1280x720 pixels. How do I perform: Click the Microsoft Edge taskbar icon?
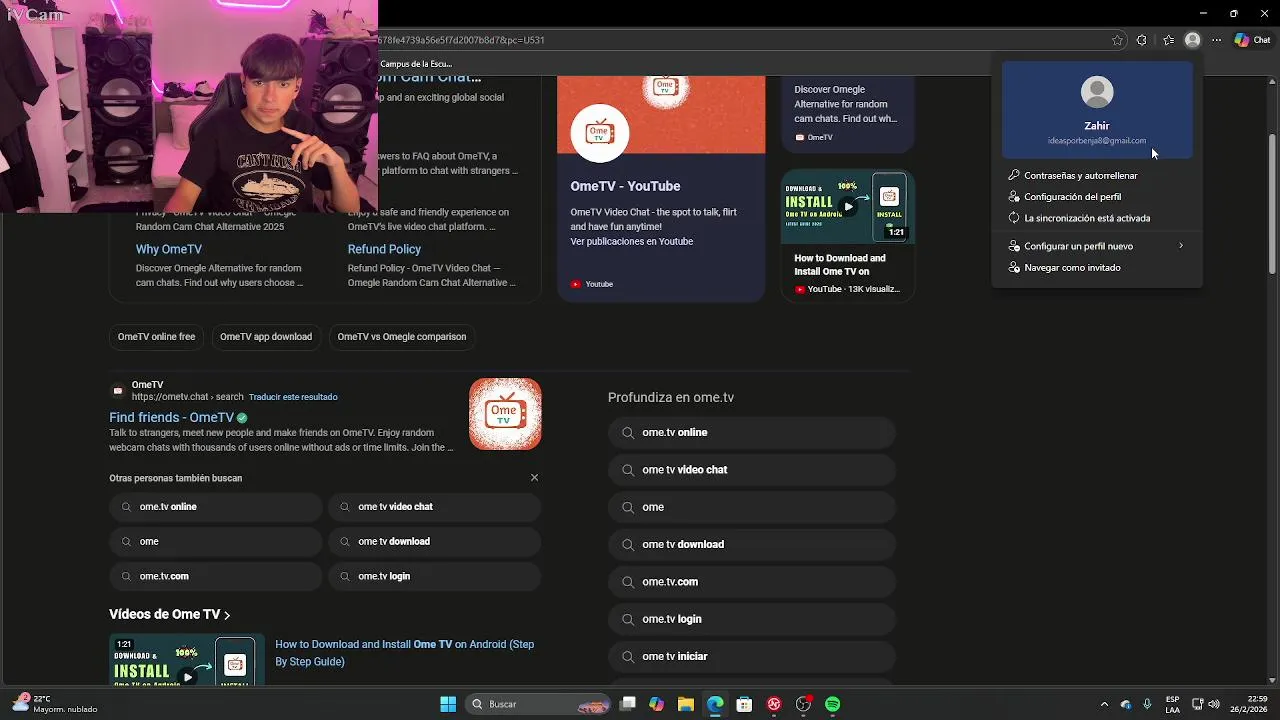click(x=715, y=704)
